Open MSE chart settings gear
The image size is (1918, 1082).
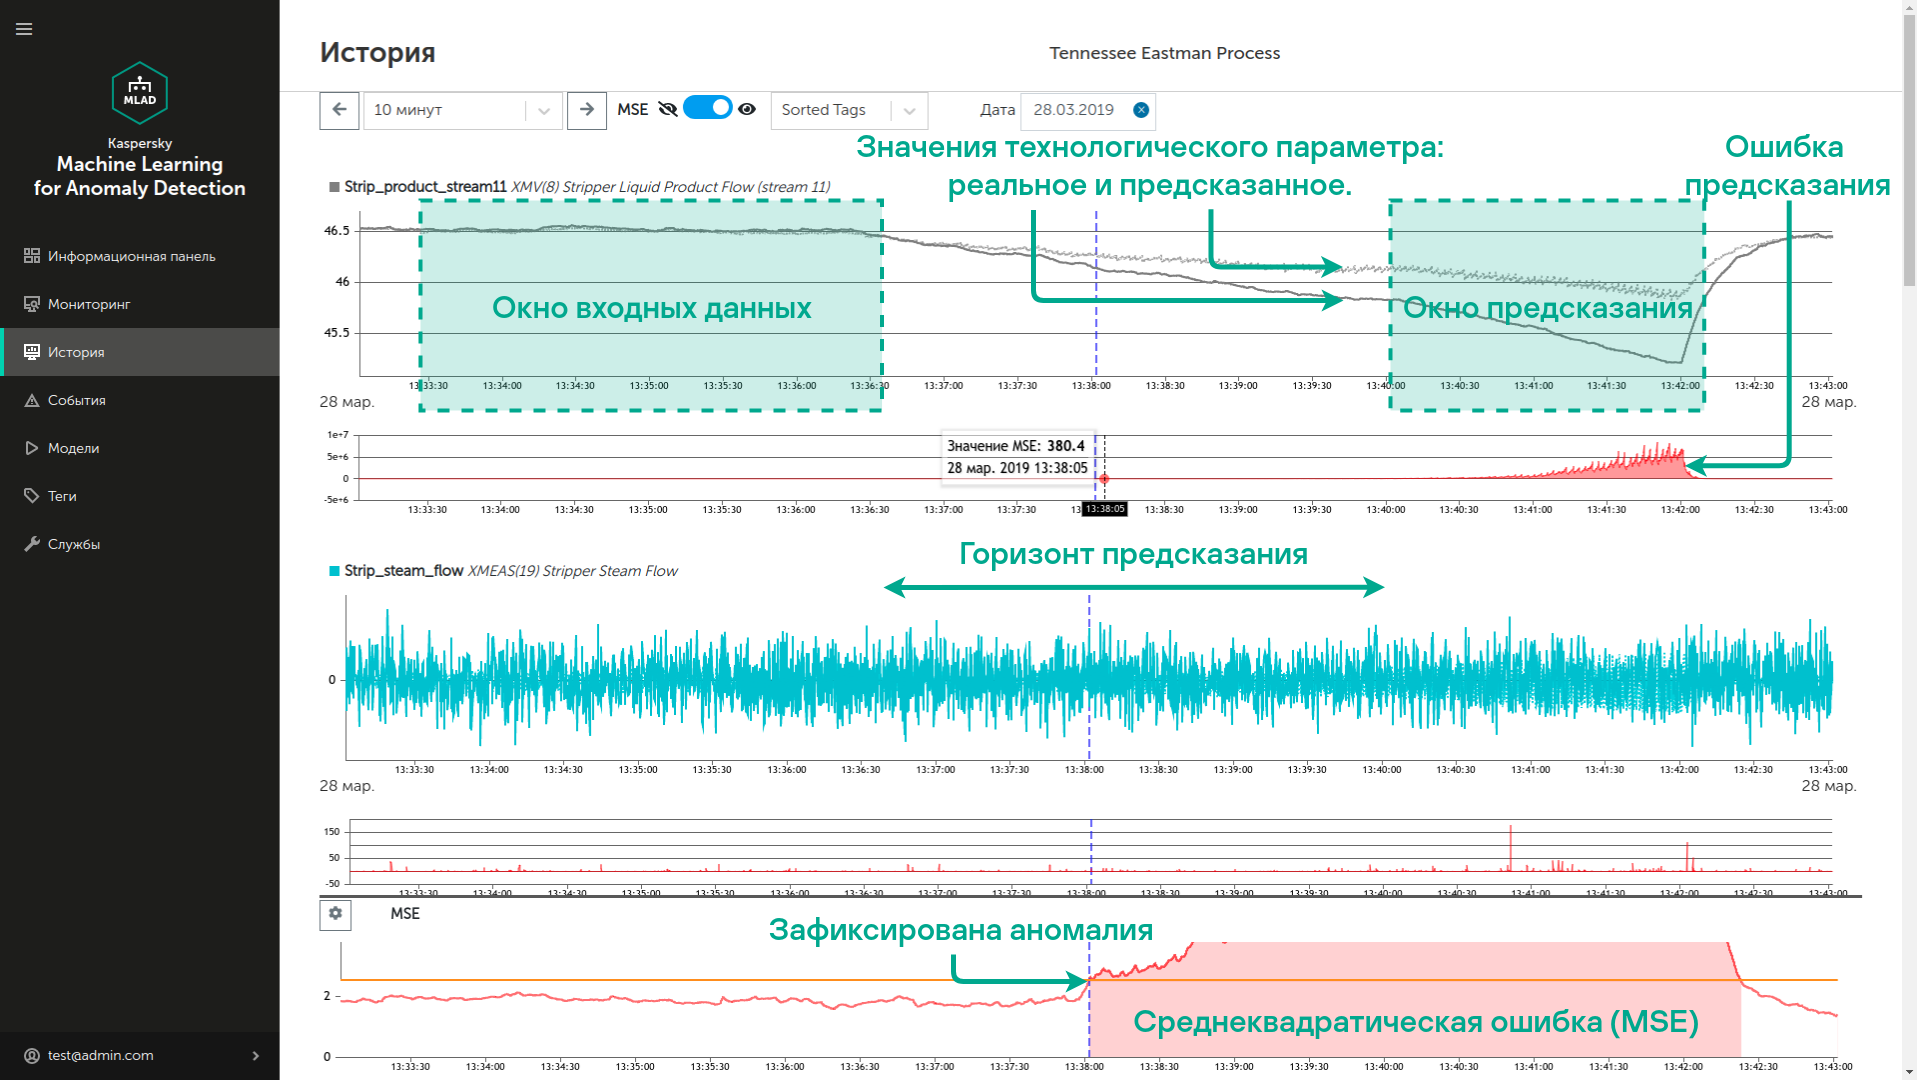335,914
